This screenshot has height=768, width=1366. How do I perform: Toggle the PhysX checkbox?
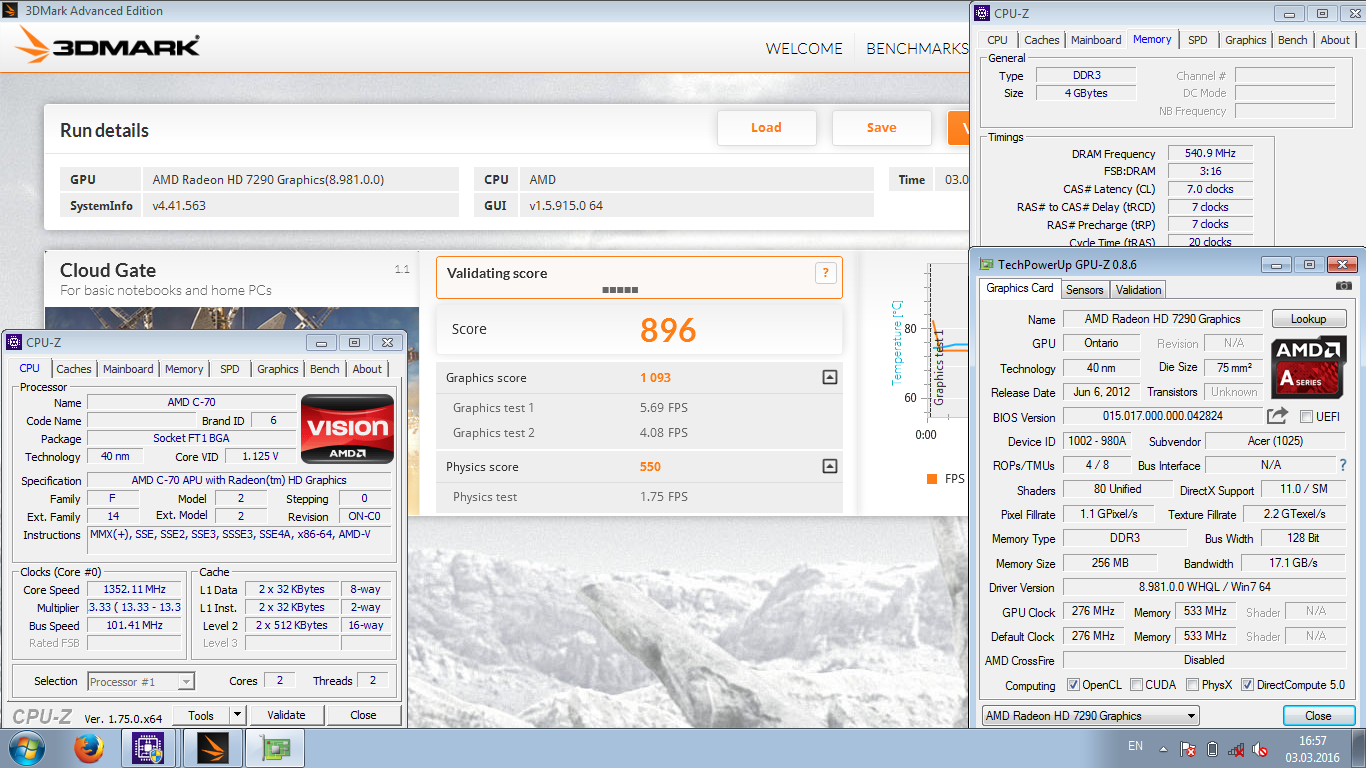point(1192,685)
